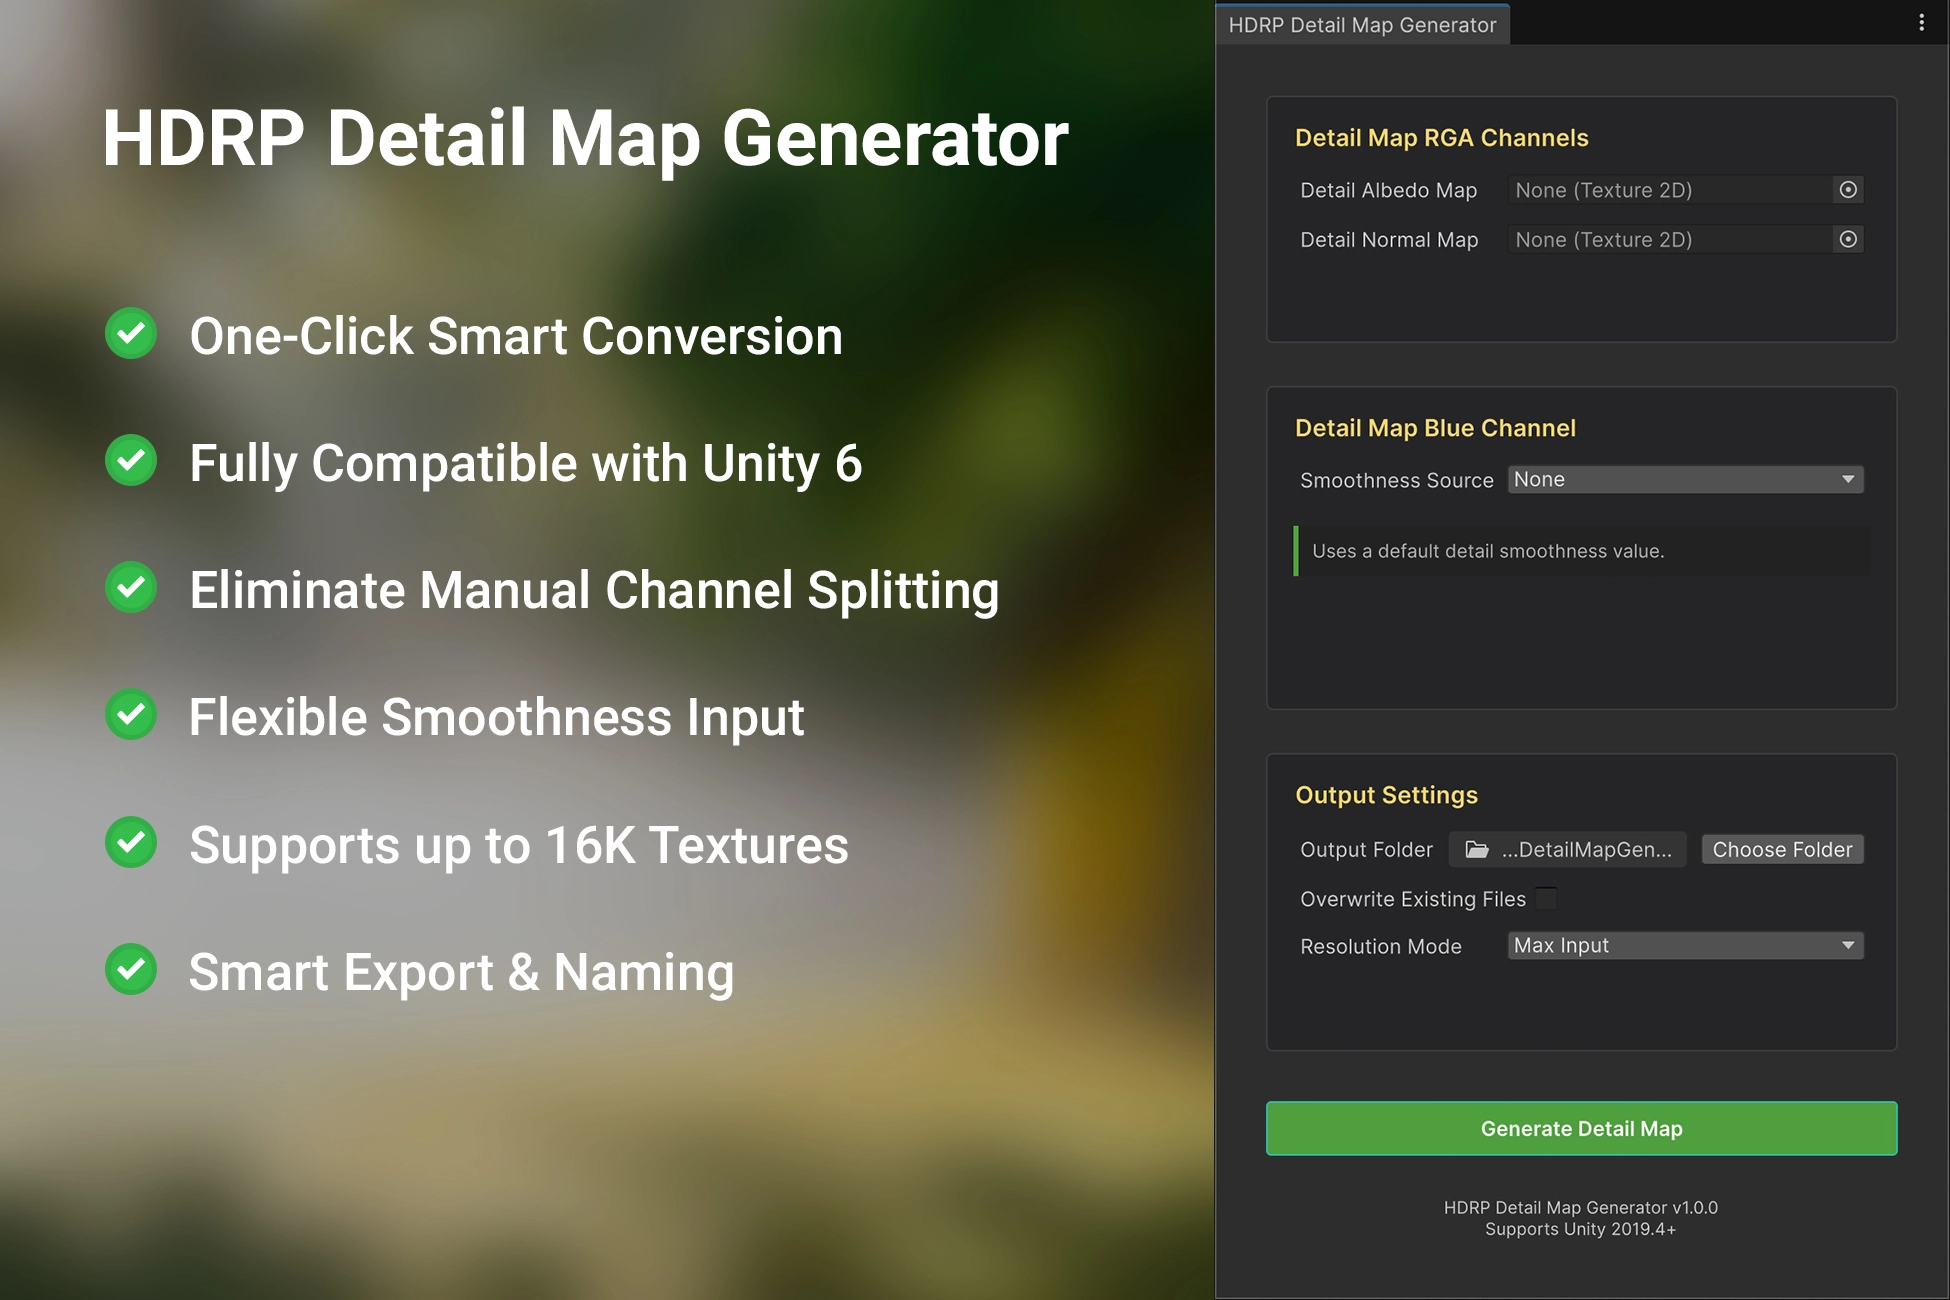
Task: Select the HDRP Detail Map Generator tab
Action: click(1362, 25)
